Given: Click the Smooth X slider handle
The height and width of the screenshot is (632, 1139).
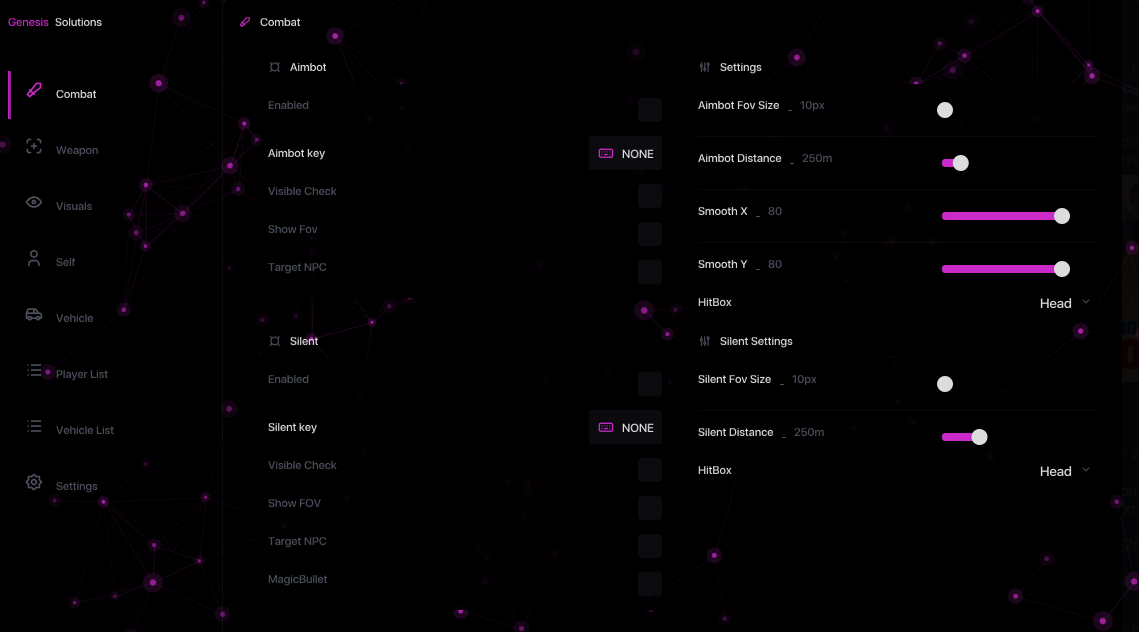Looking at the screenshot, I should pos(1062,216).
